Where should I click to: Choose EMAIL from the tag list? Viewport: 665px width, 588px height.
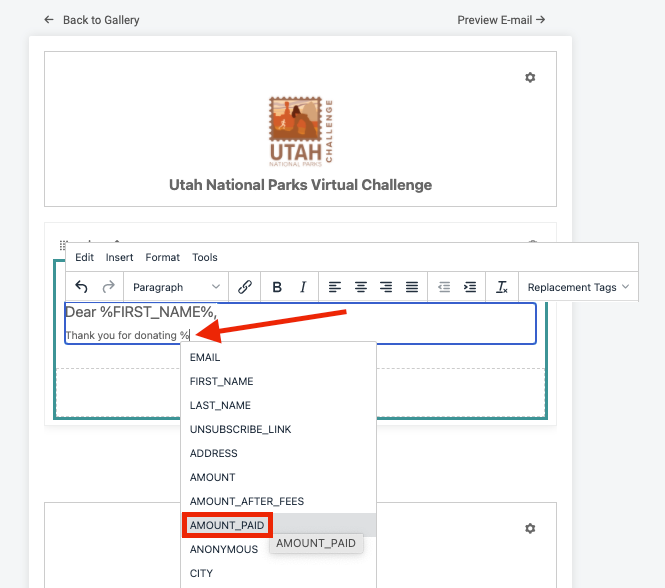tap(278, 357)
